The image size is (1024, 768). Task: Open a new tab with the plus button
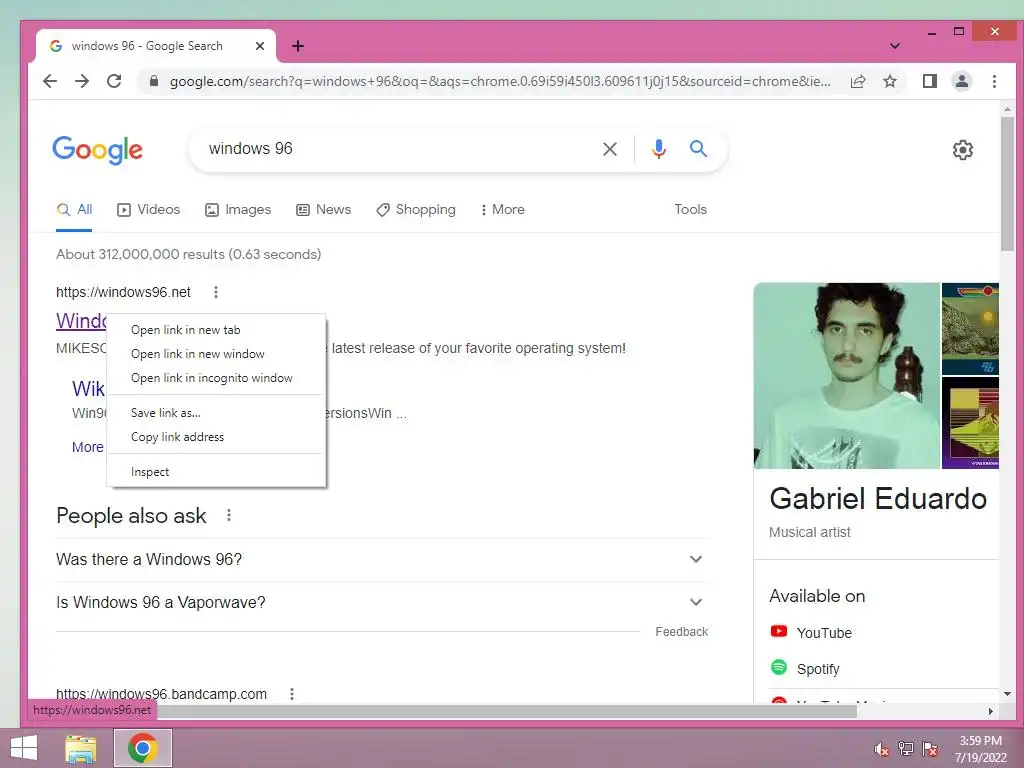click(x=298, y=46)
